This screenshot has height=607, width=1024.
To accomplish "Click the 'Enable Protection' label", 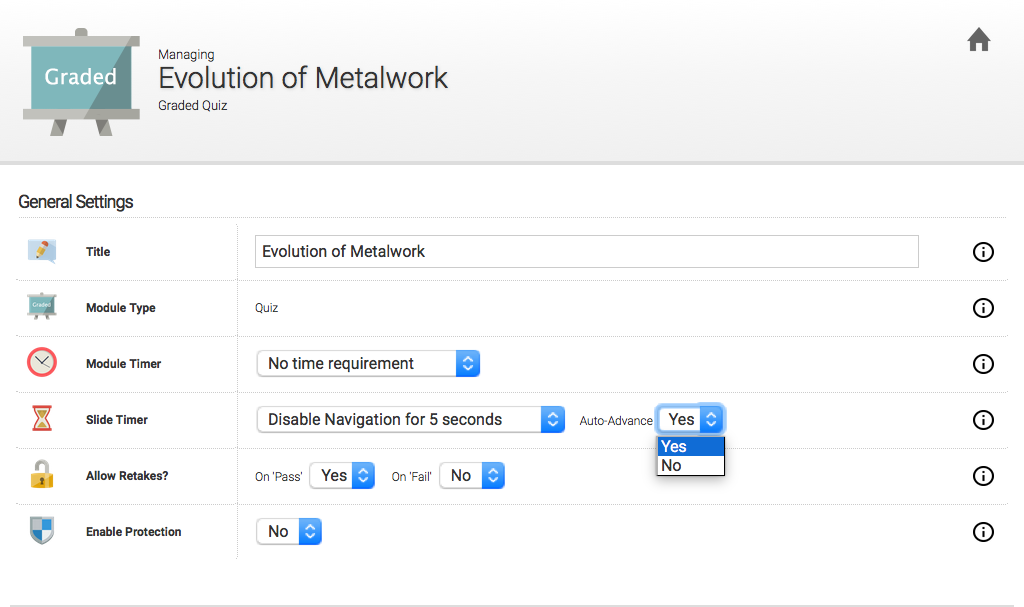I will tap(134, 532).
